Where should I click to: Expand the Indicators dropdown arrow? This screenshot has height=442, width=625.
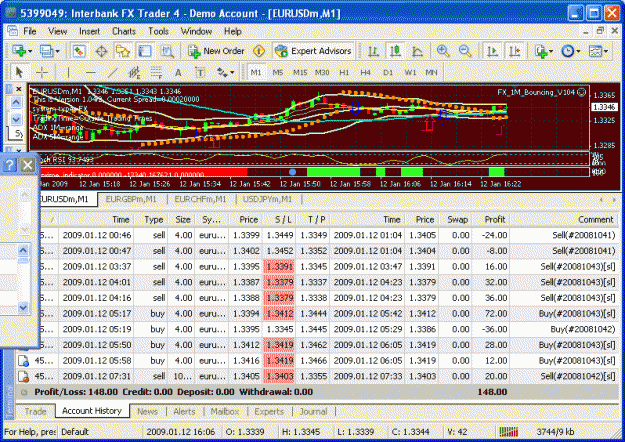[551, 51]
